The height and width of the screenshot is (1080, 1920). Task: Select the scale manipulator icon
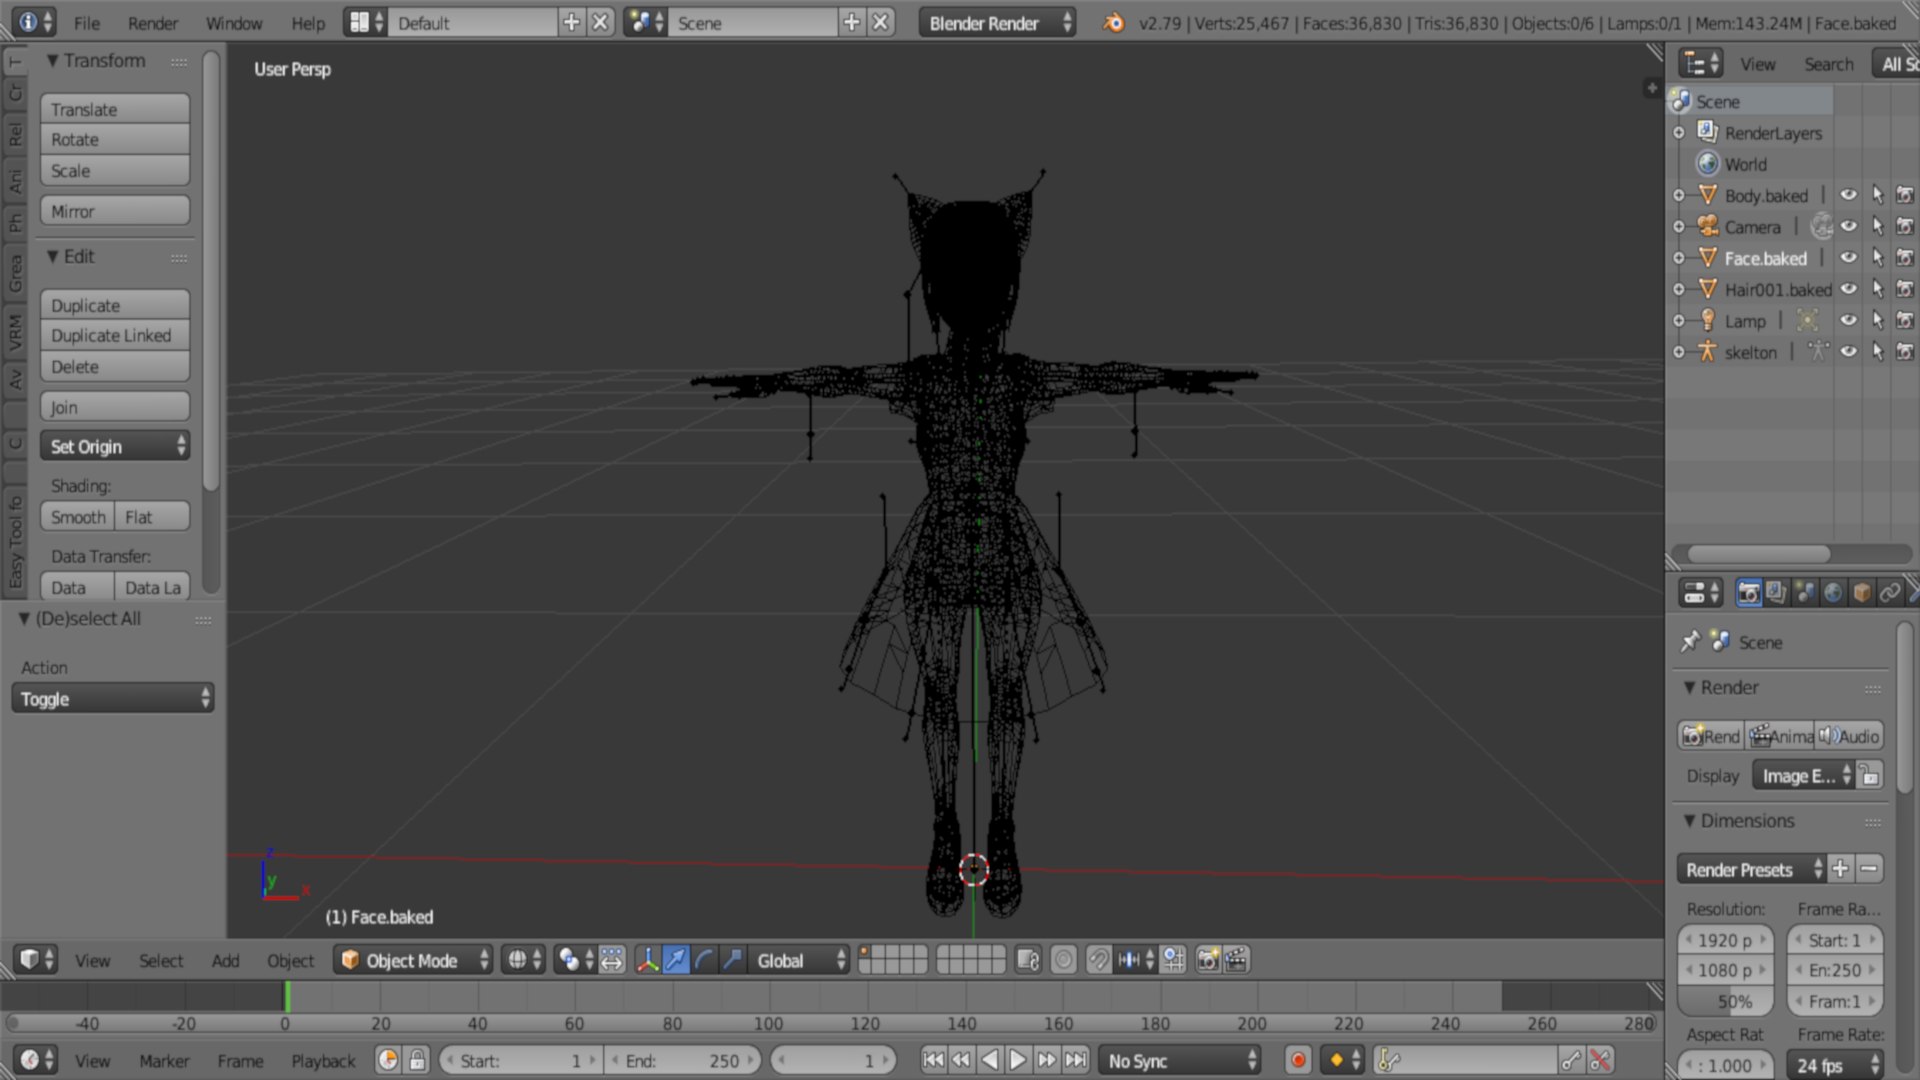732,960
